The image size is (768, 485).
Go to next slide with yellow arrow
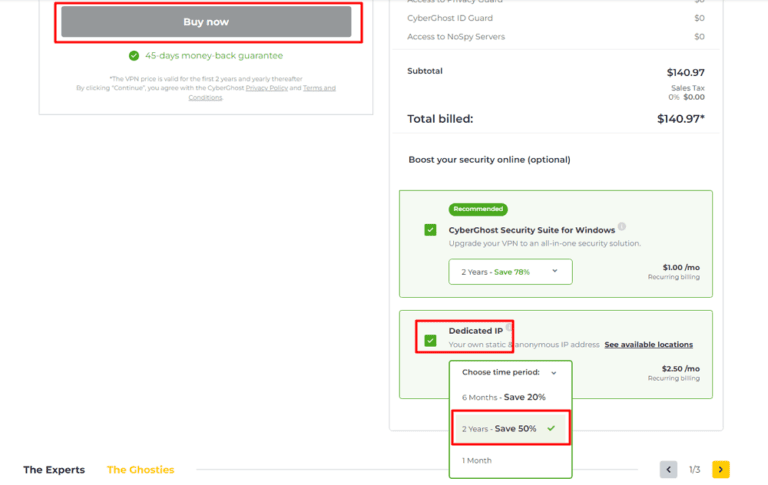click(720, 469)
